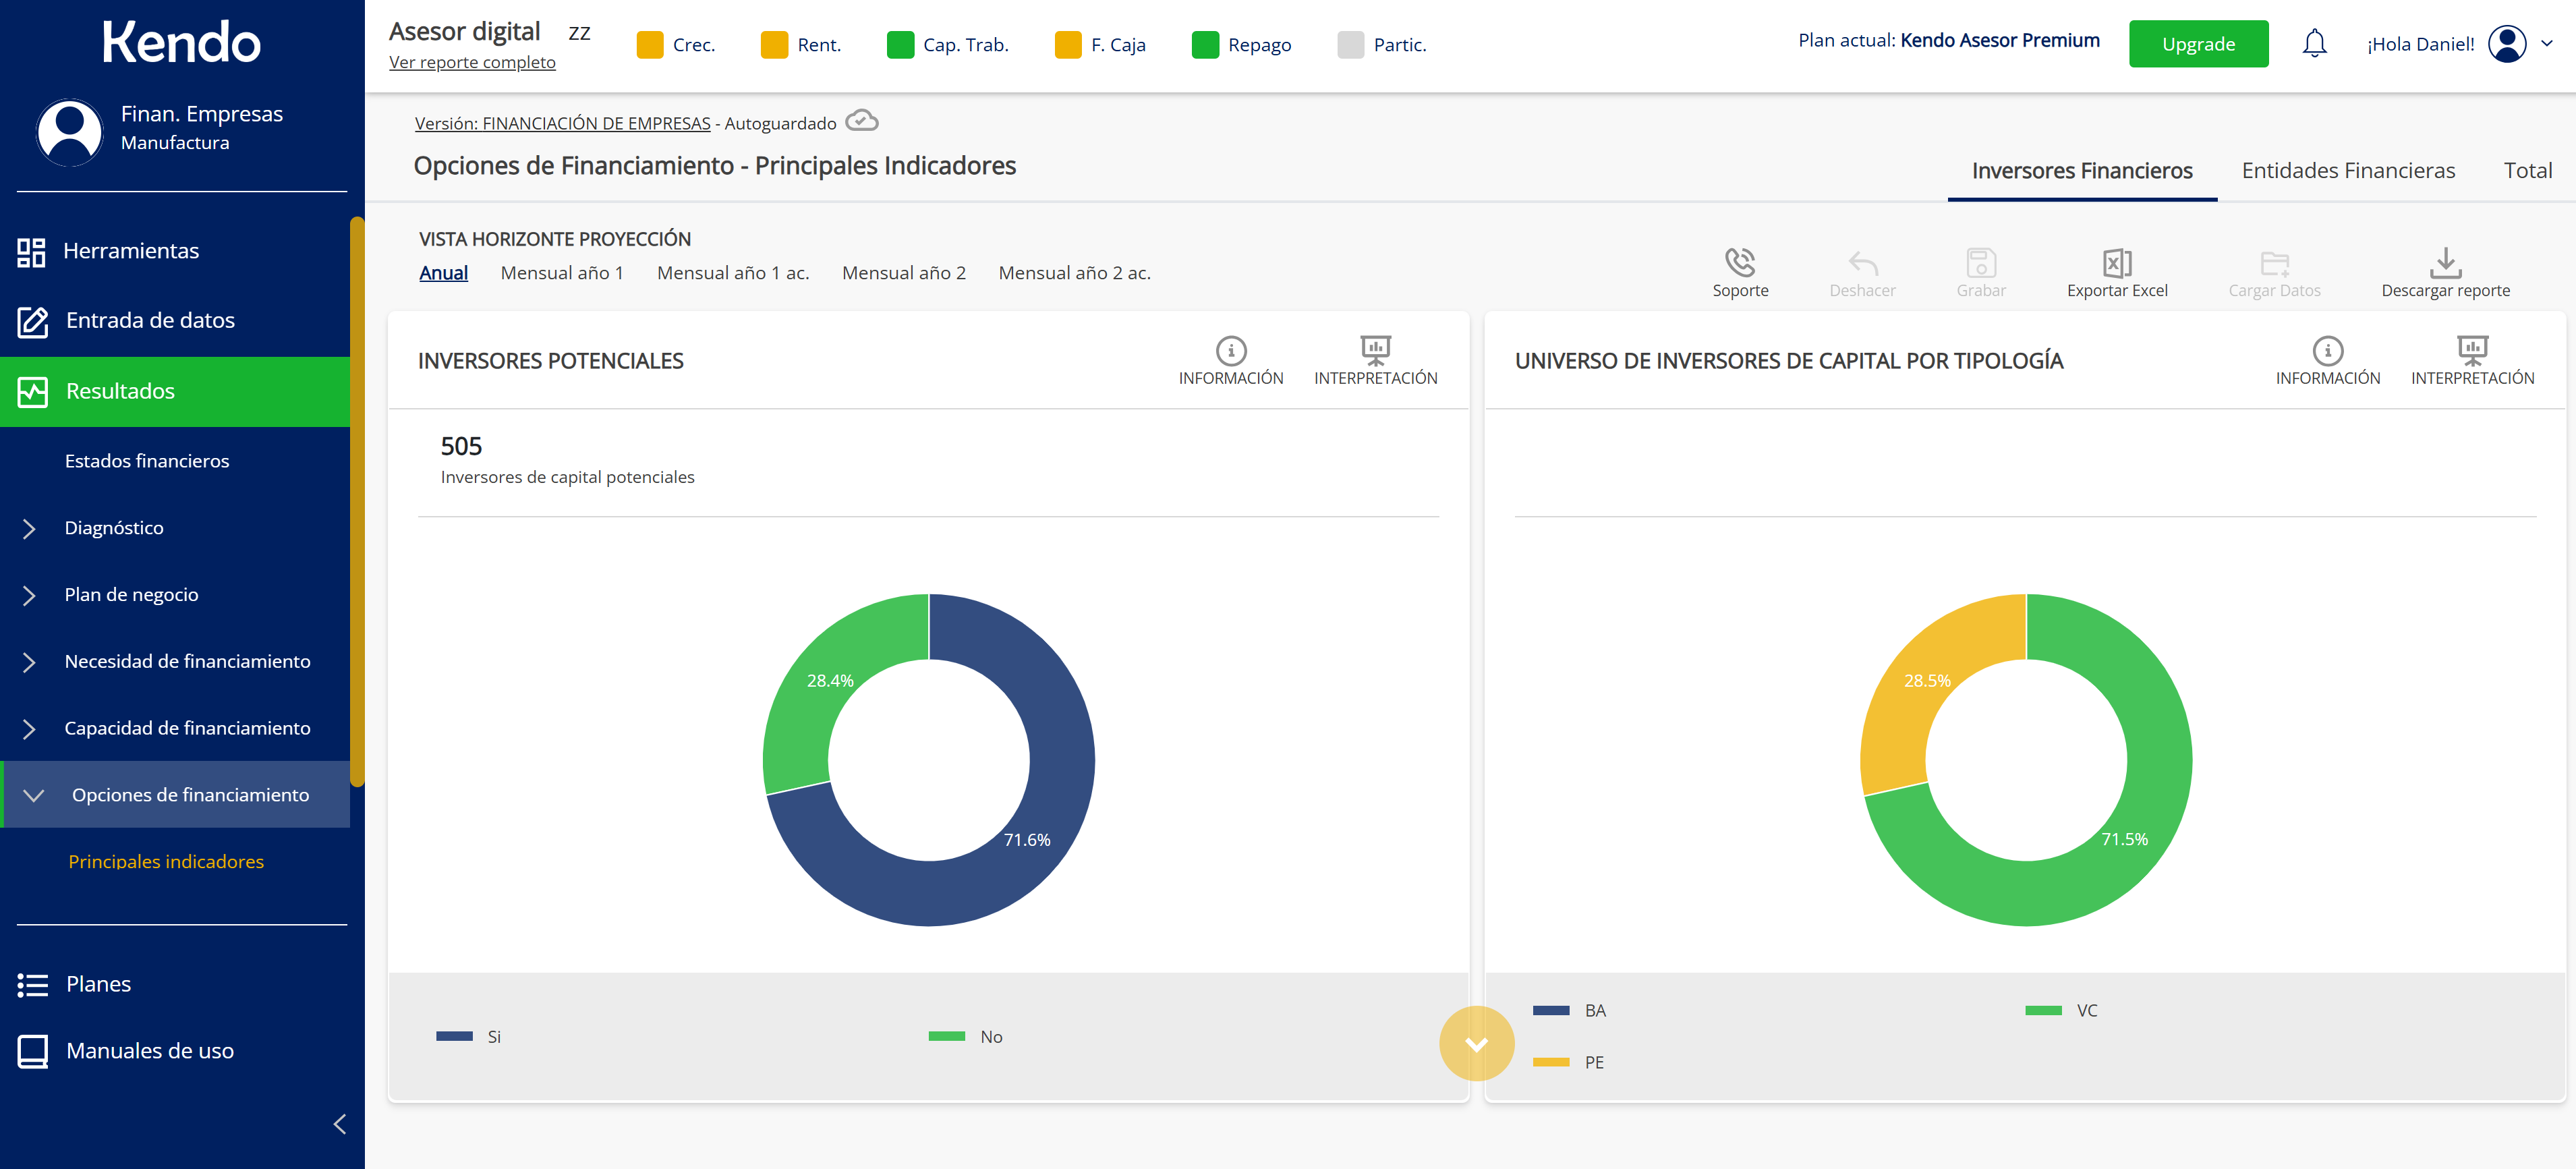Toggle the PE legend series
The width and height of the screenshot is (2576, 1169).
tap(1568, 1062)
